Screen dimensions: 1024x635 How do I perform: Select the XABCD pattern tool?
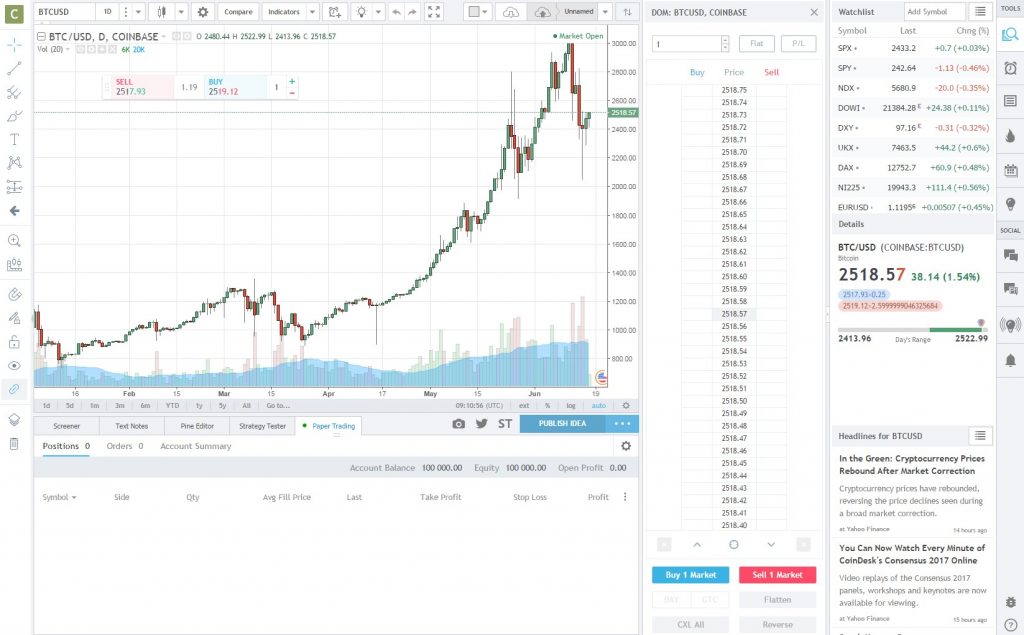[x=14, y=163]
